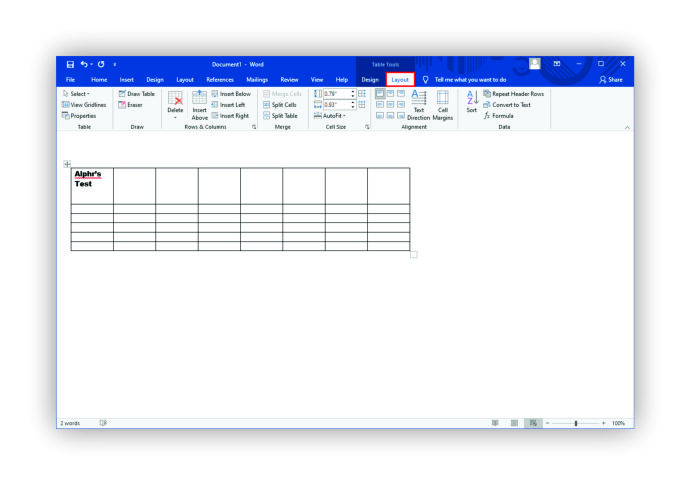This screenshot has width=690, height=485.
Task: Click Distribute Rows icon
Action: pyautogui.click(x=362, y=94)
